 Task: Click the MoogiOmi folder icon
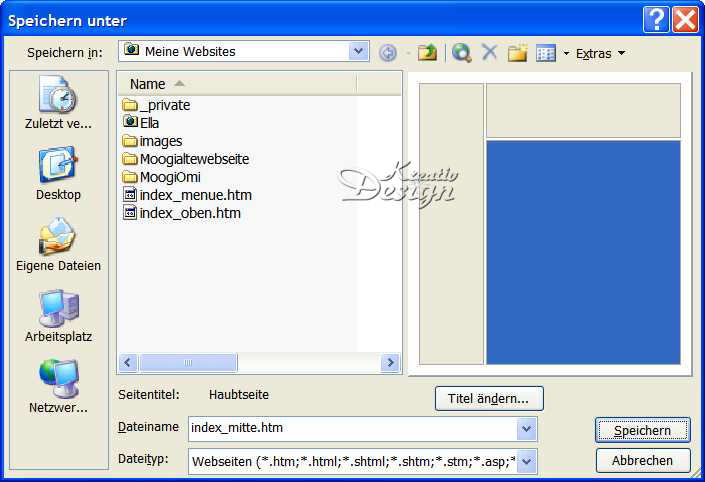129,177
